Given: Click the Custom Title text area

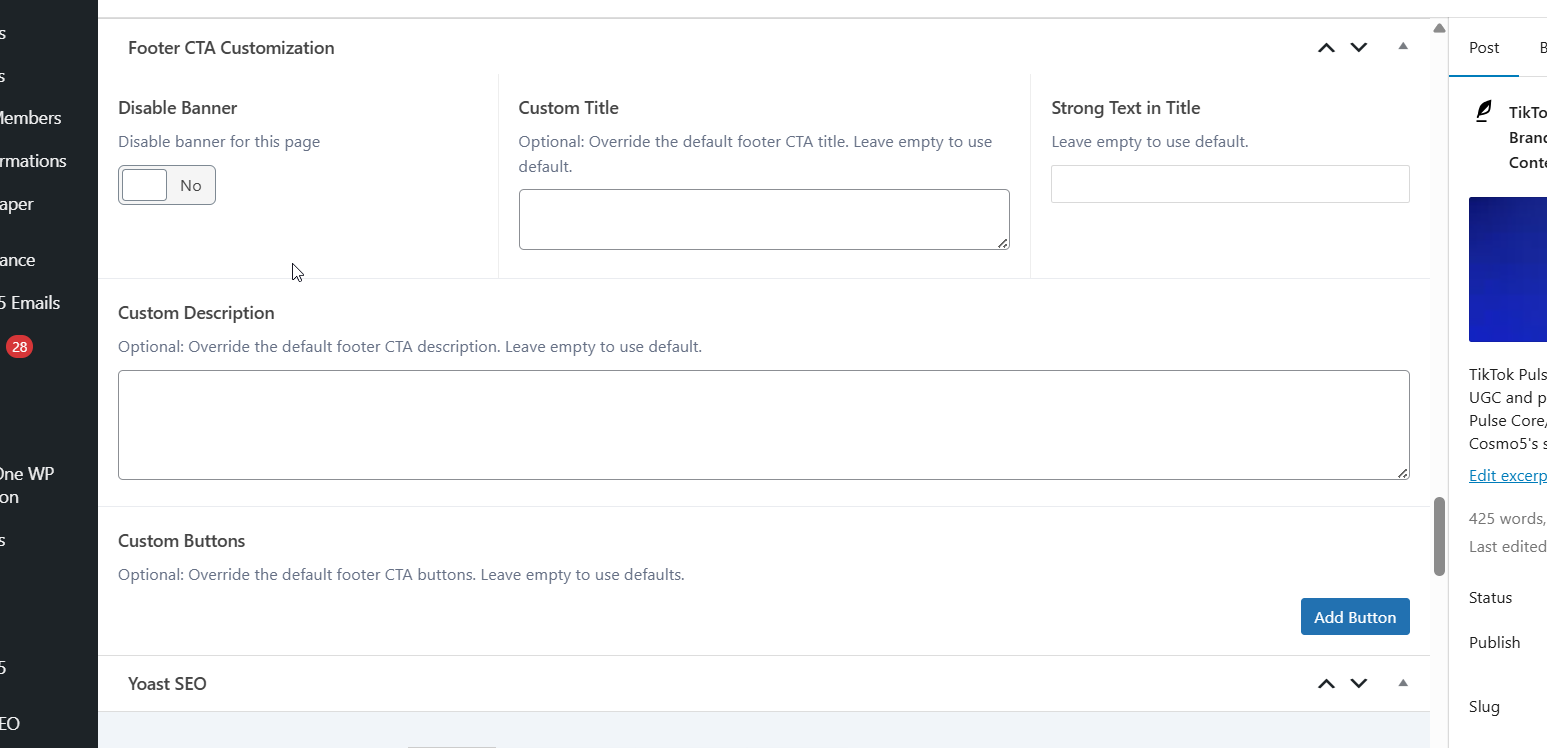Looking at the screenshot, I should (764, 219).
